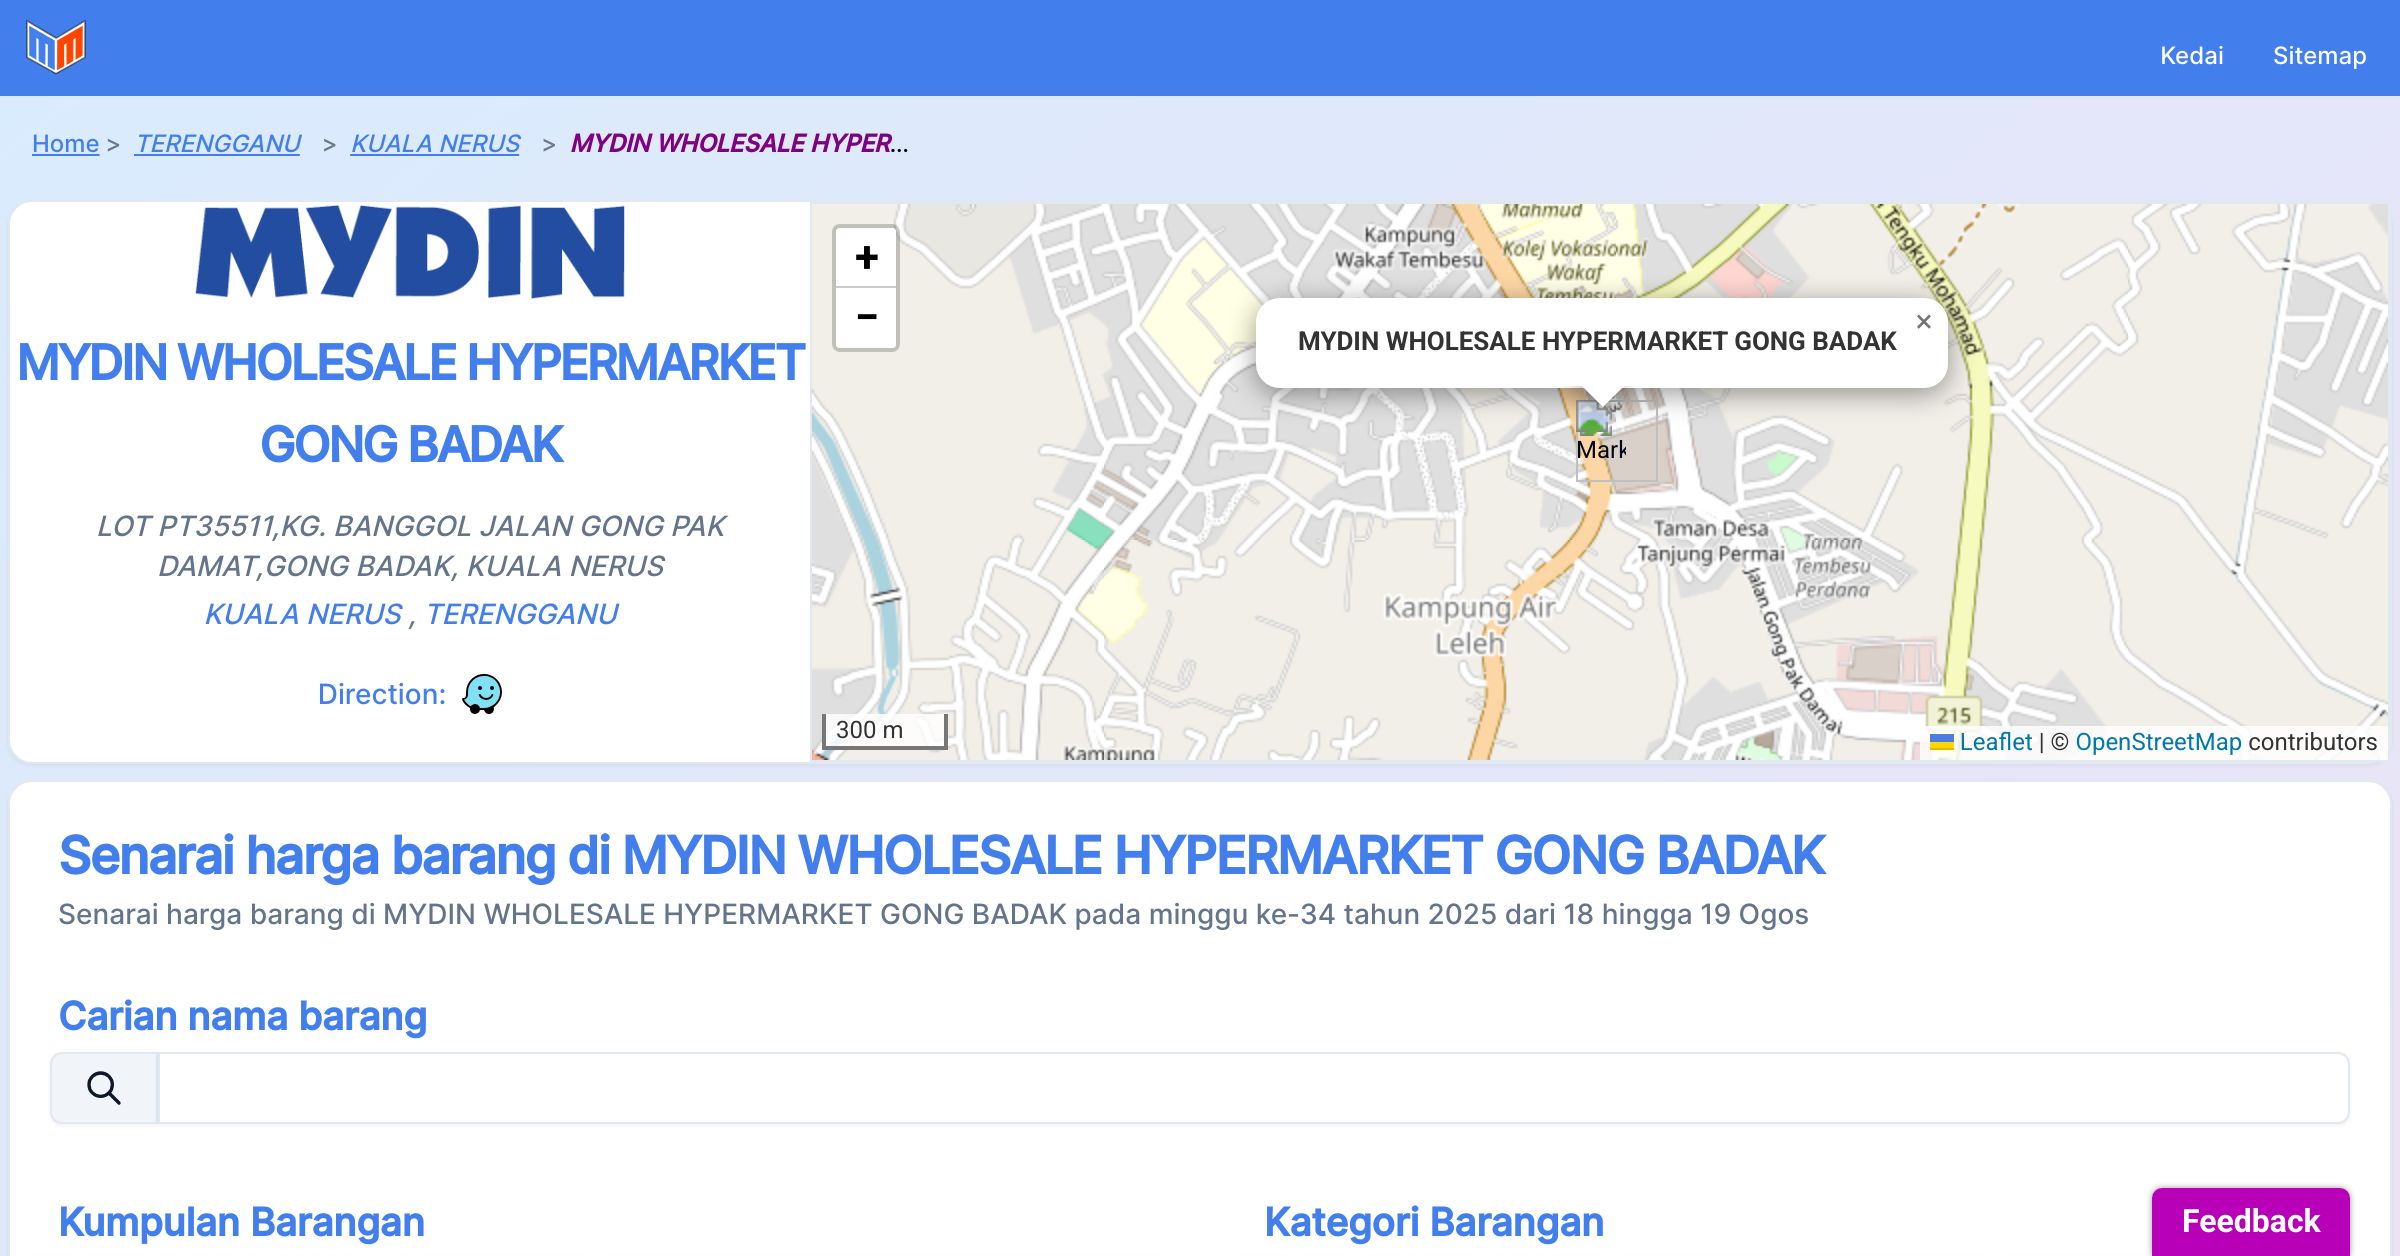Go to the Home breadcrumb link
The width and height of the screenshot is (2400, 1256).
point(65,143)
